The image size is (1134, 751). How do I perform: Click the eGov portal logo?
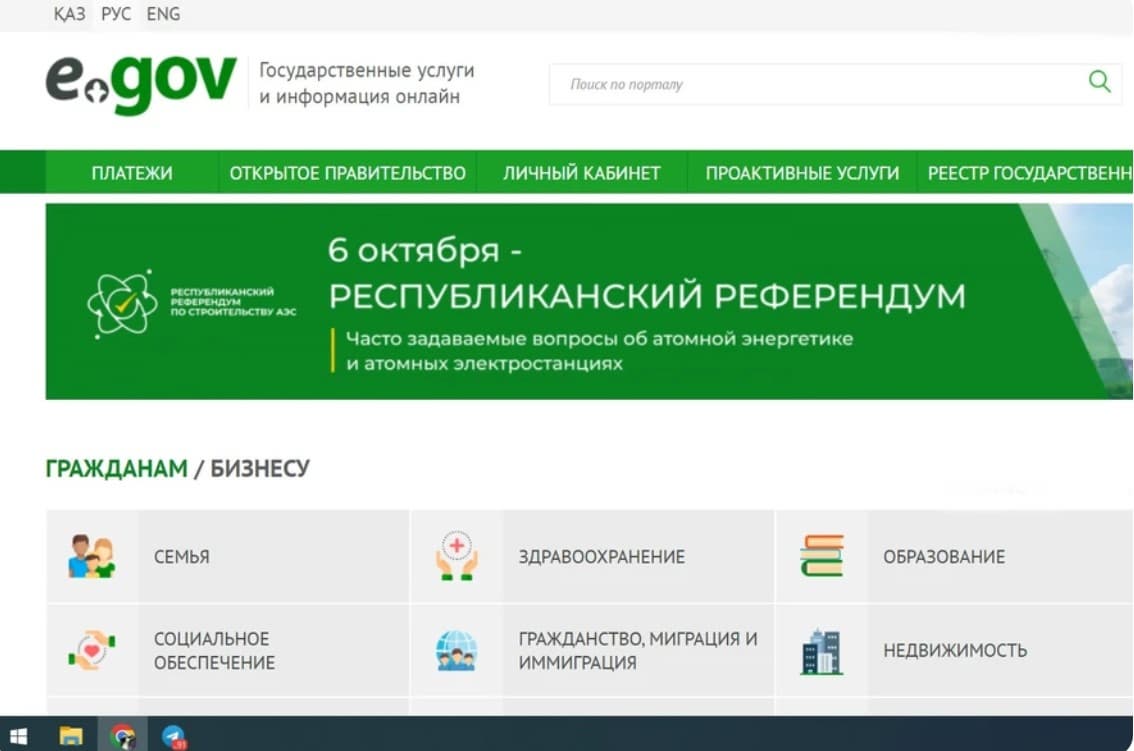[141, 83]
